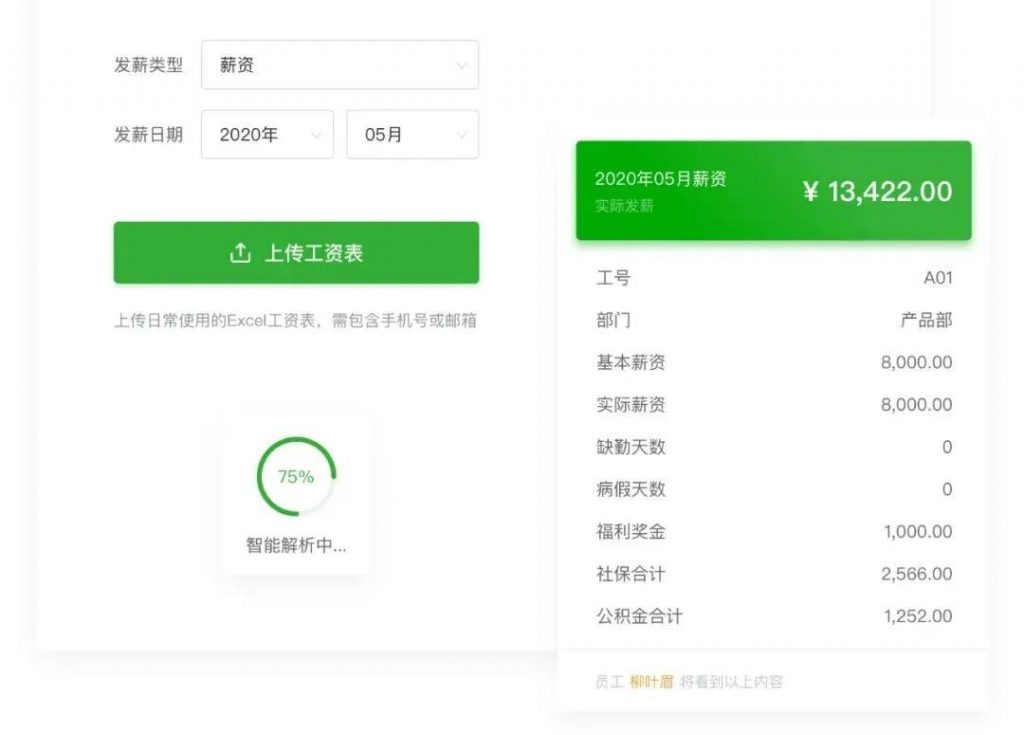Click the chevron arrow in the 薪资 selector
This screenshot has width=1024, height=735.
[461, 66]
